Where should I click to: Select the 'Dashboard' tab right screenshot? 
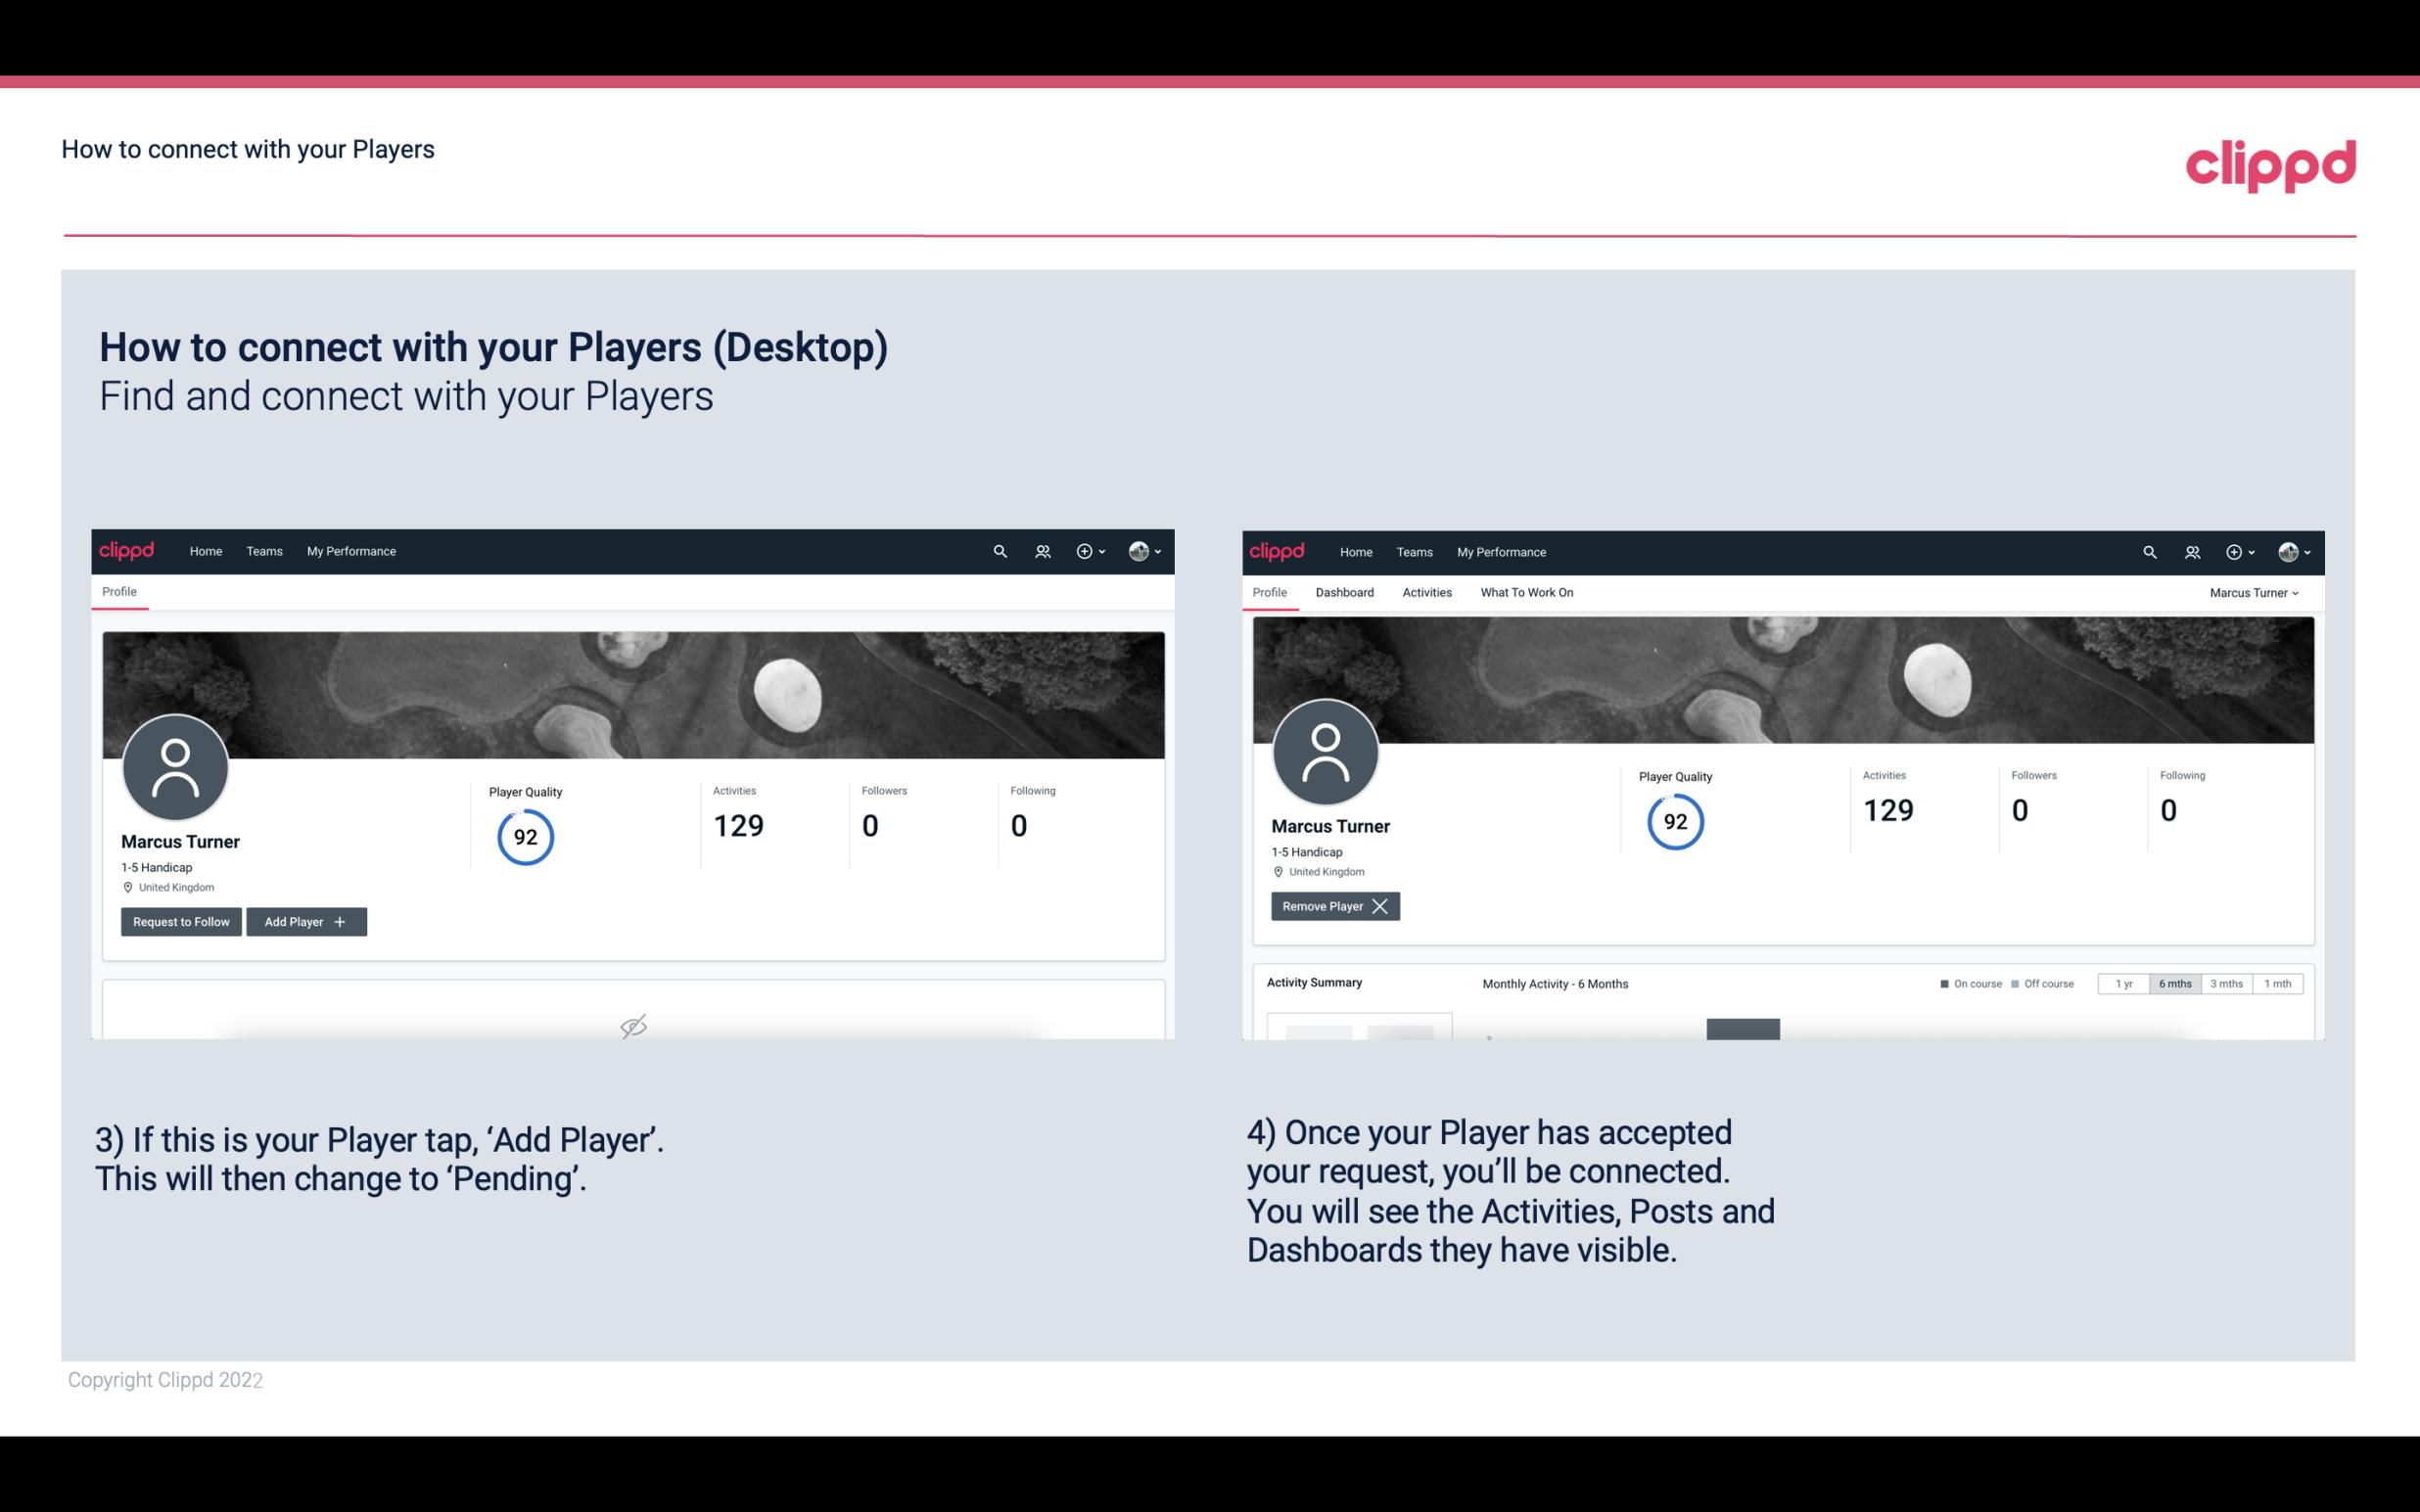point(1345,592)
